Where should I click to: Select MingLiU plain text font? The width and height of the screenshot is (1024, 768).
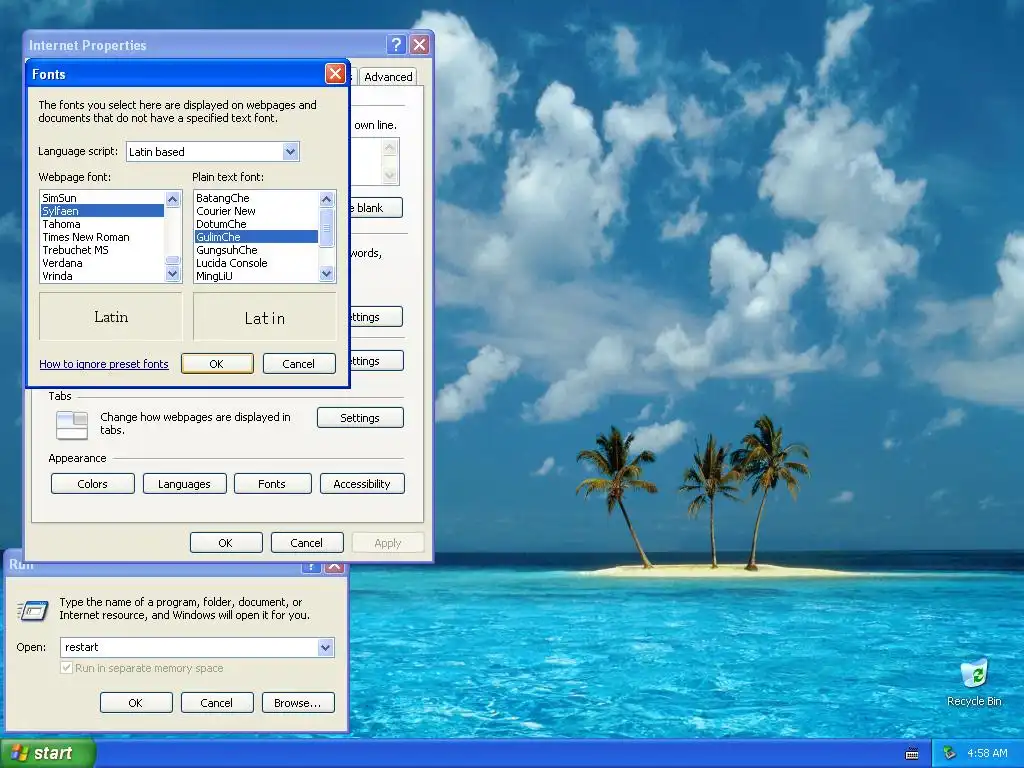(x=256, y=276)
